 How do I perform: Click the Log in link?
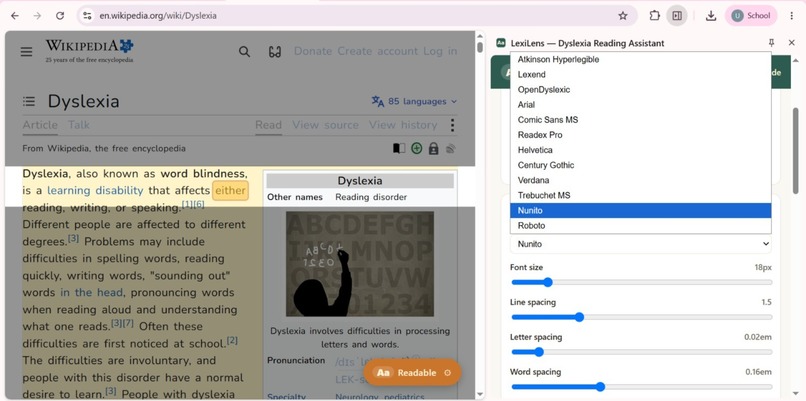tap(440, 51)
